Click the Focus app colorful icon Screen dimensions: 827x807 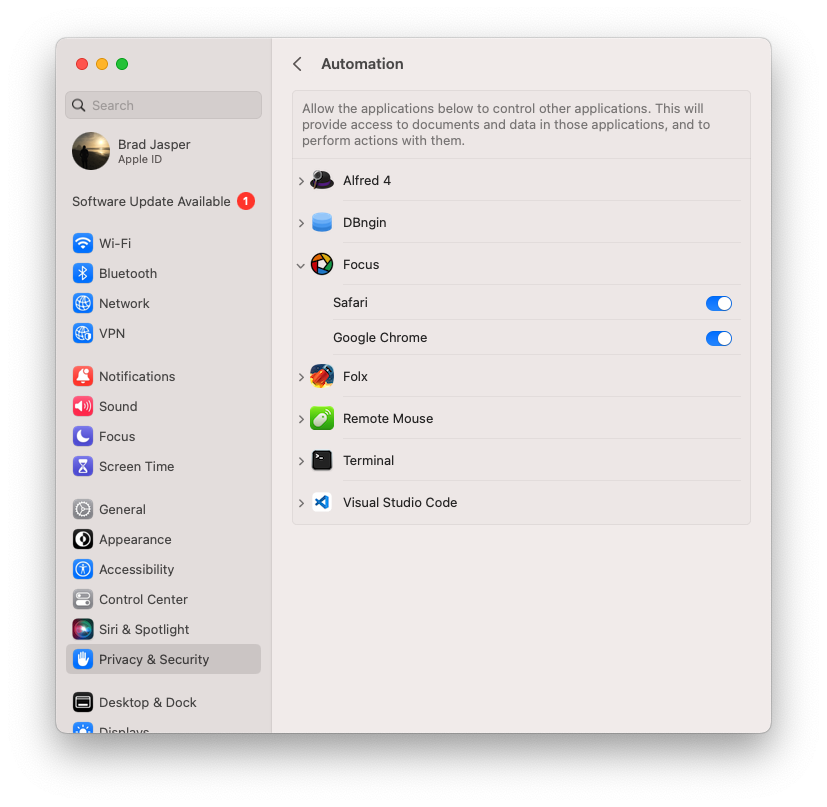[321, 264]
